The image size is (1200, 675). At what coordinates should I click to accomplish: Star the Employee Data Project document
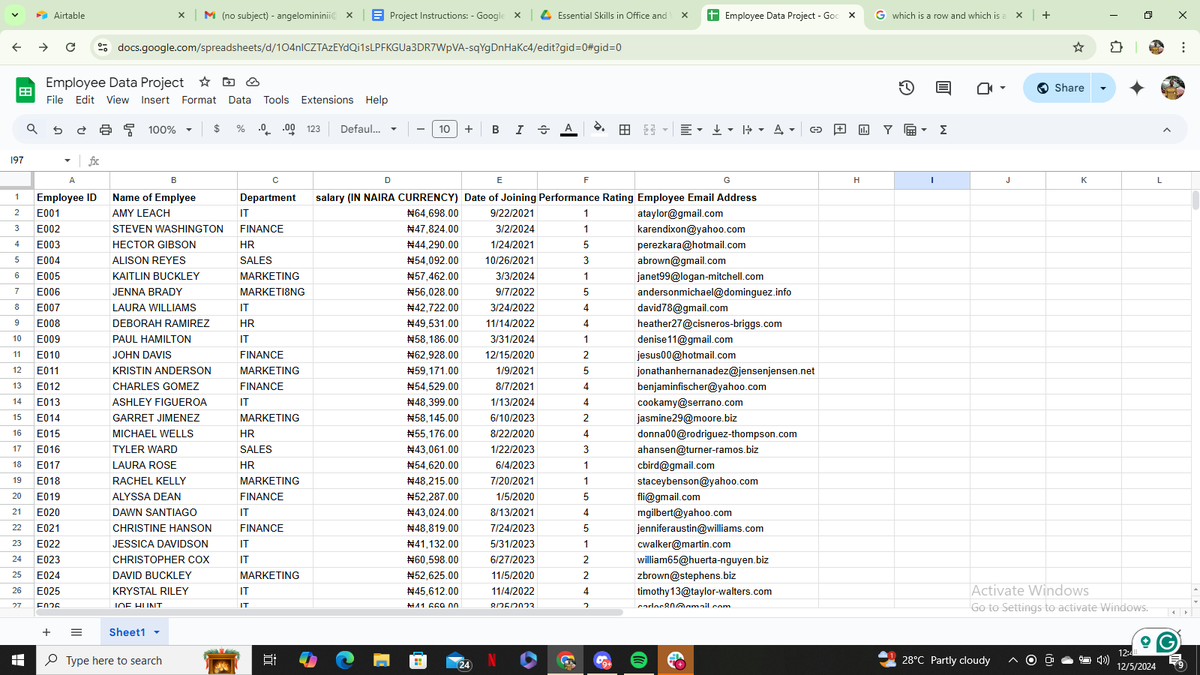point(204,82)
